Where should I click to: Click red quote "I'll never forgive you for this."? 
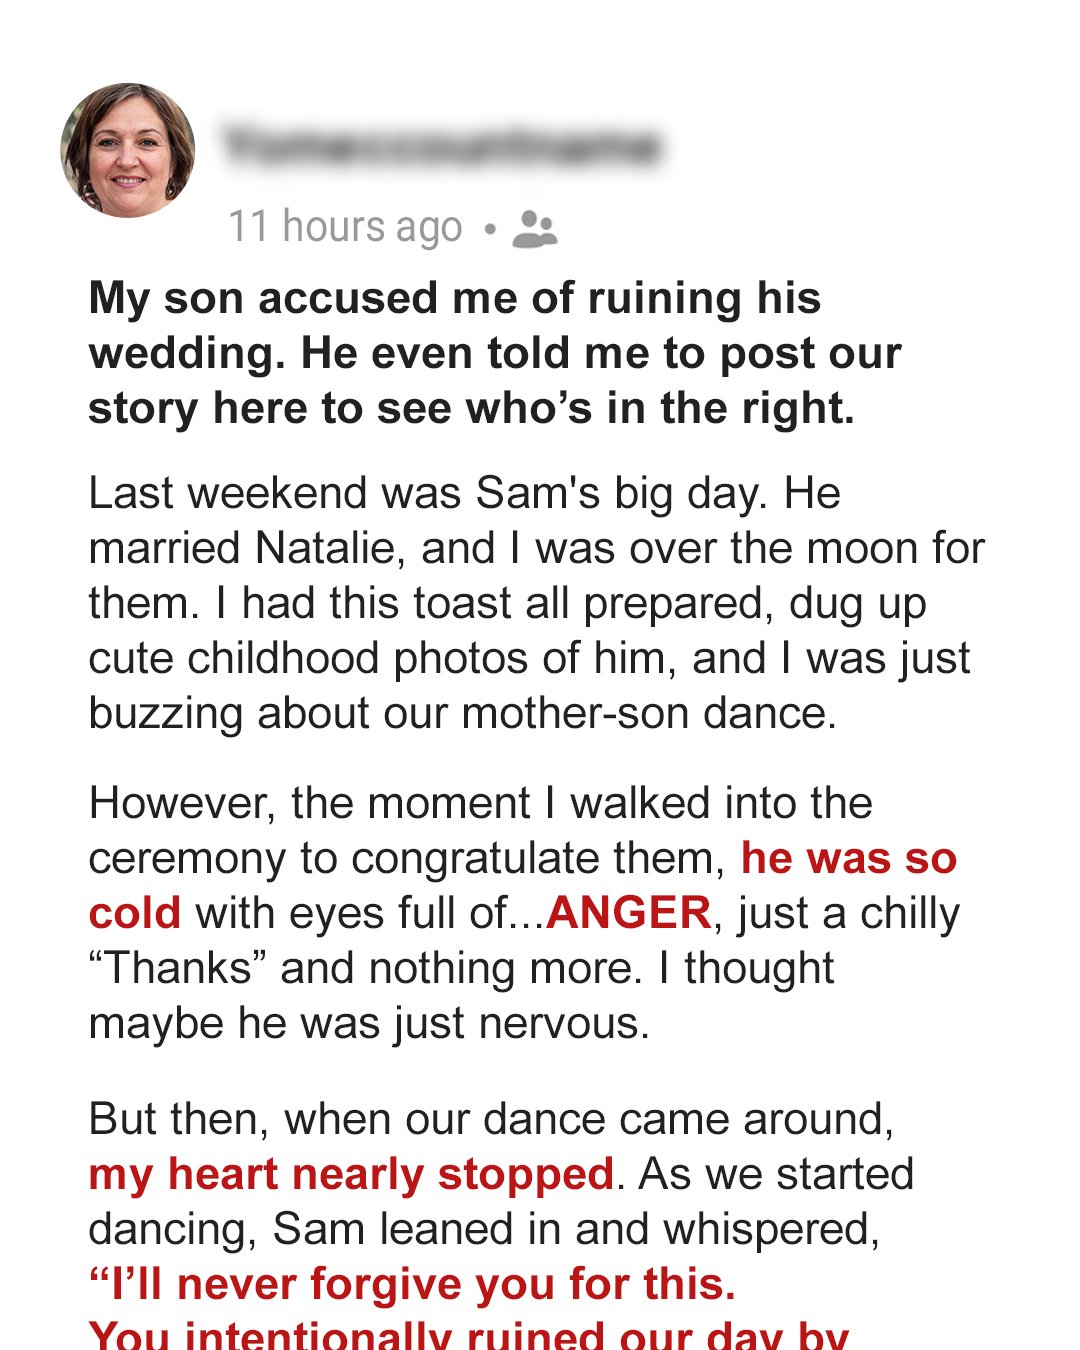point(412,1284)
